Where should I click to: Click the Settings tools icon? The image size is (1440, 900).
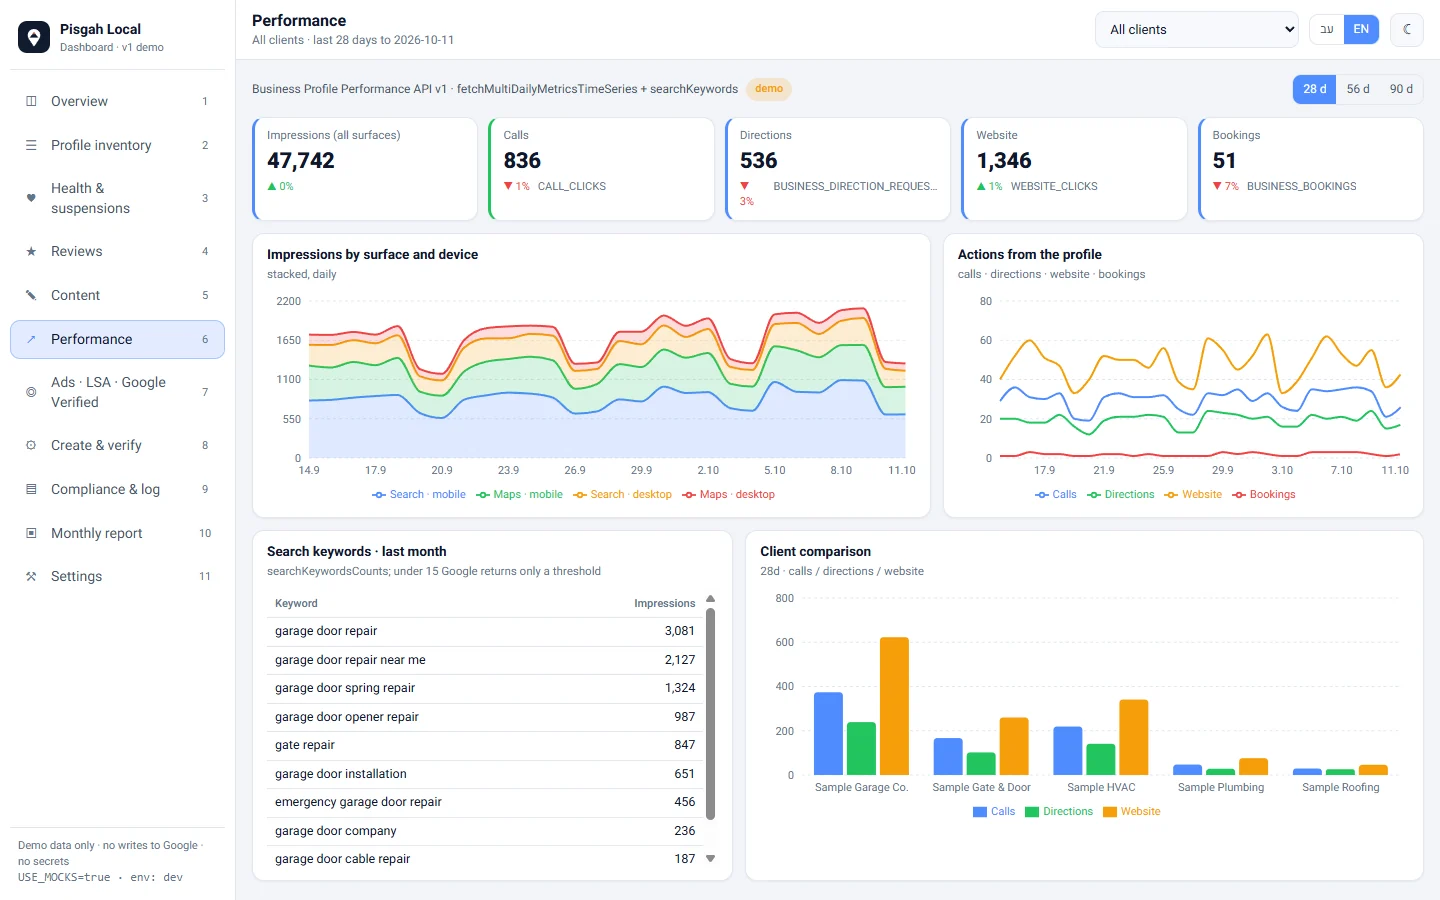[x=31, y=576]
